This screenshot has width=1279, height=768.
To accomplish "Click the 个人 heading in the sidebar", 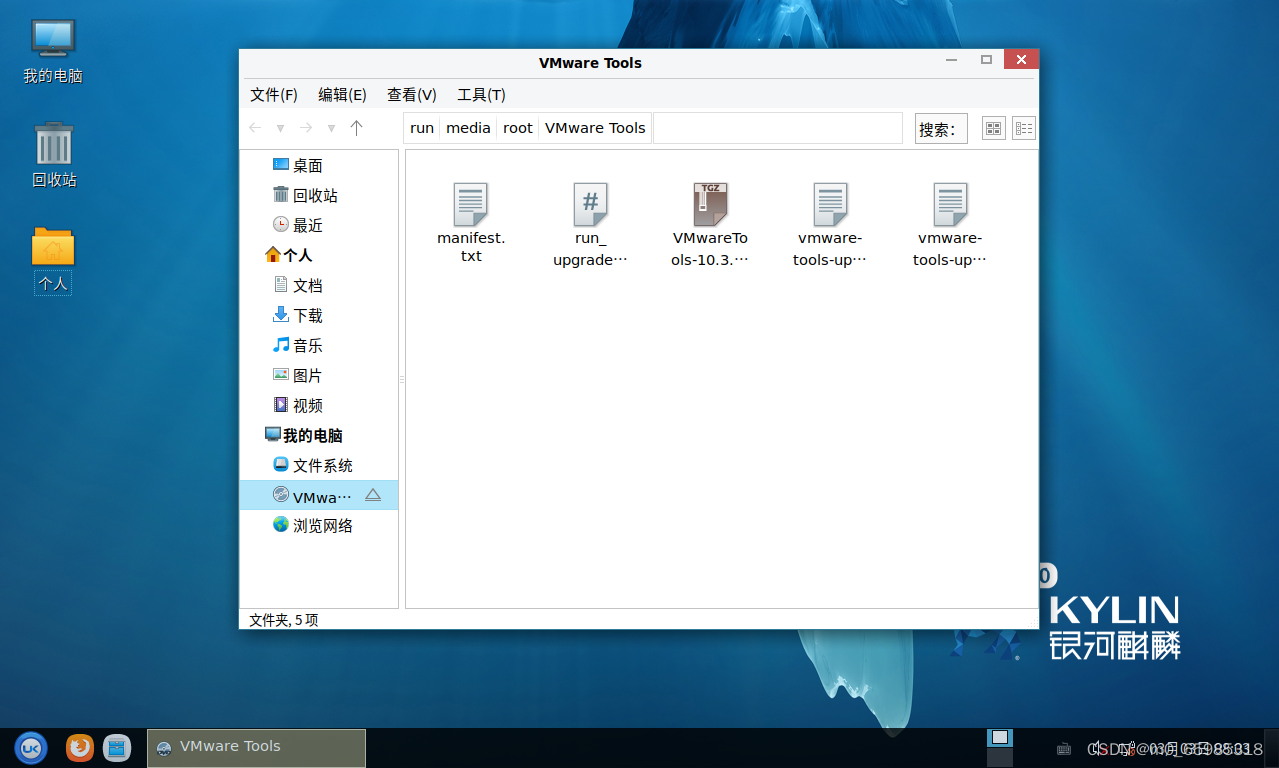I will click(319, 255).
